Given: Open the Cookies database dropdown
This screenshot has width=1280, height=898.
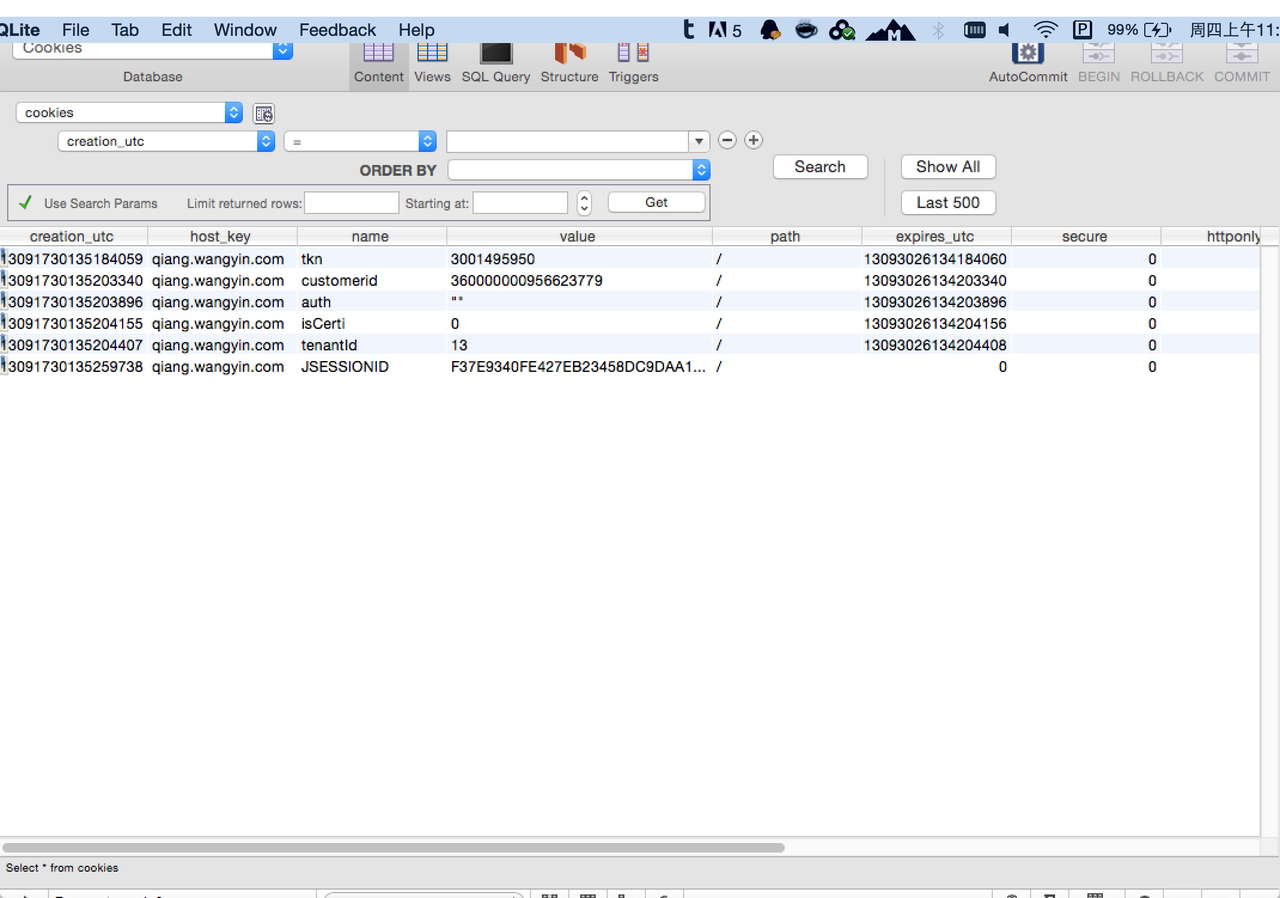Looking at the screenshot, I should tap(152, 48).
